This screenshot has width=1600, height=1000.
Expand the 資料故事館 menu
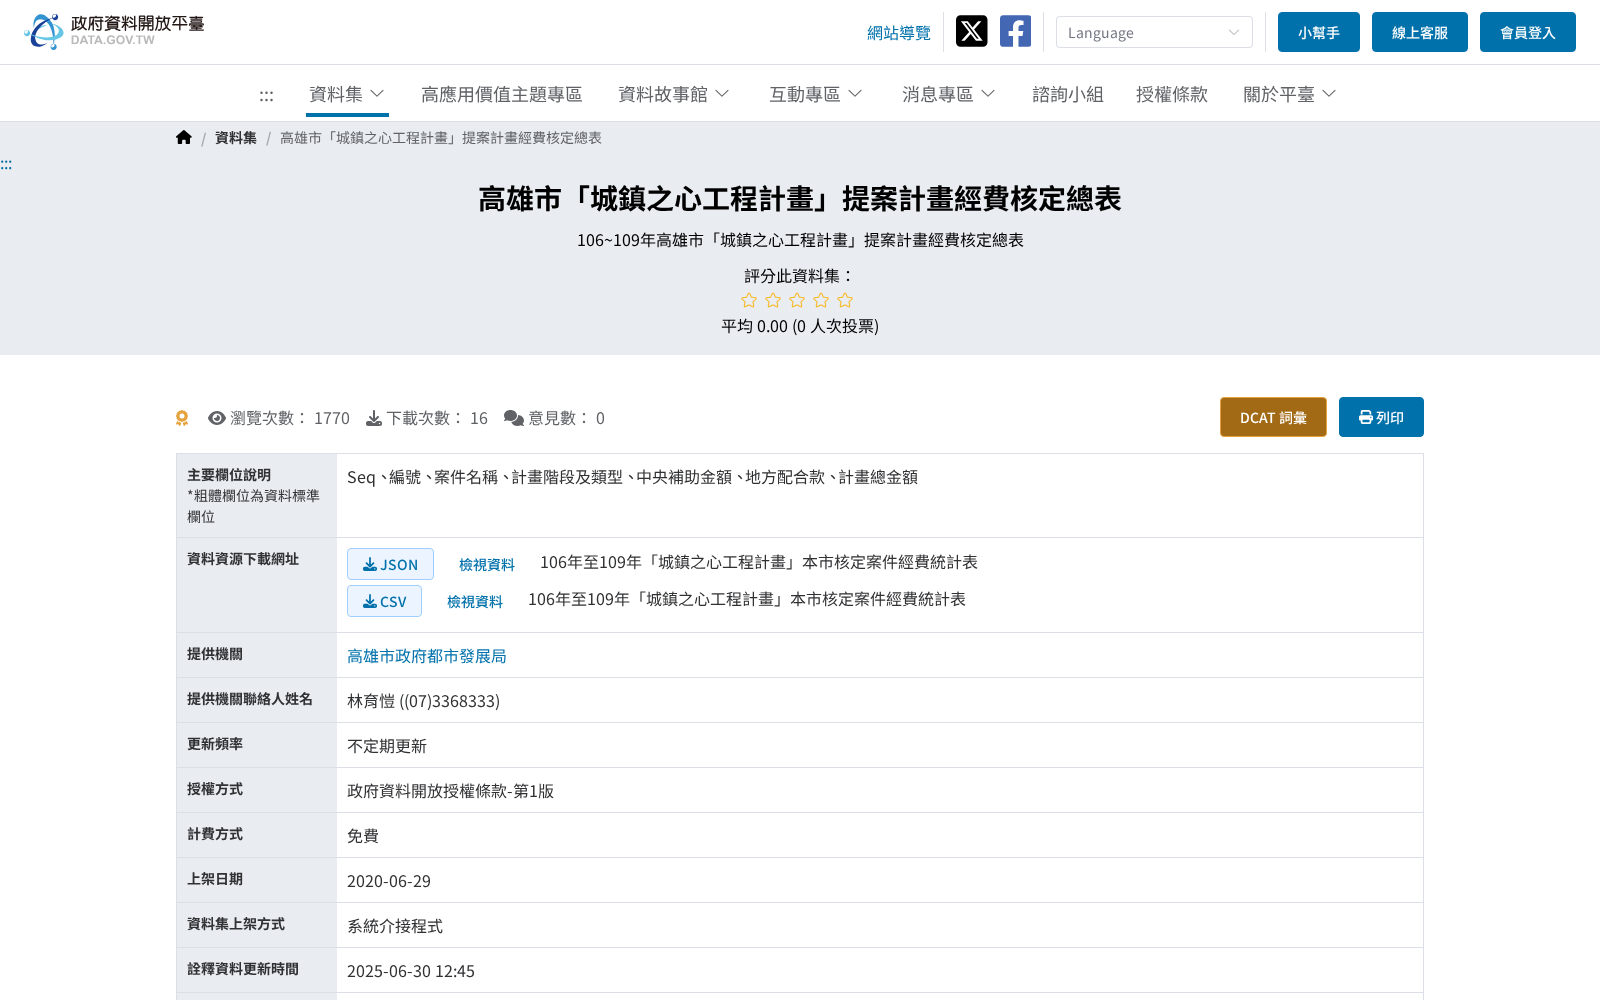674,94
